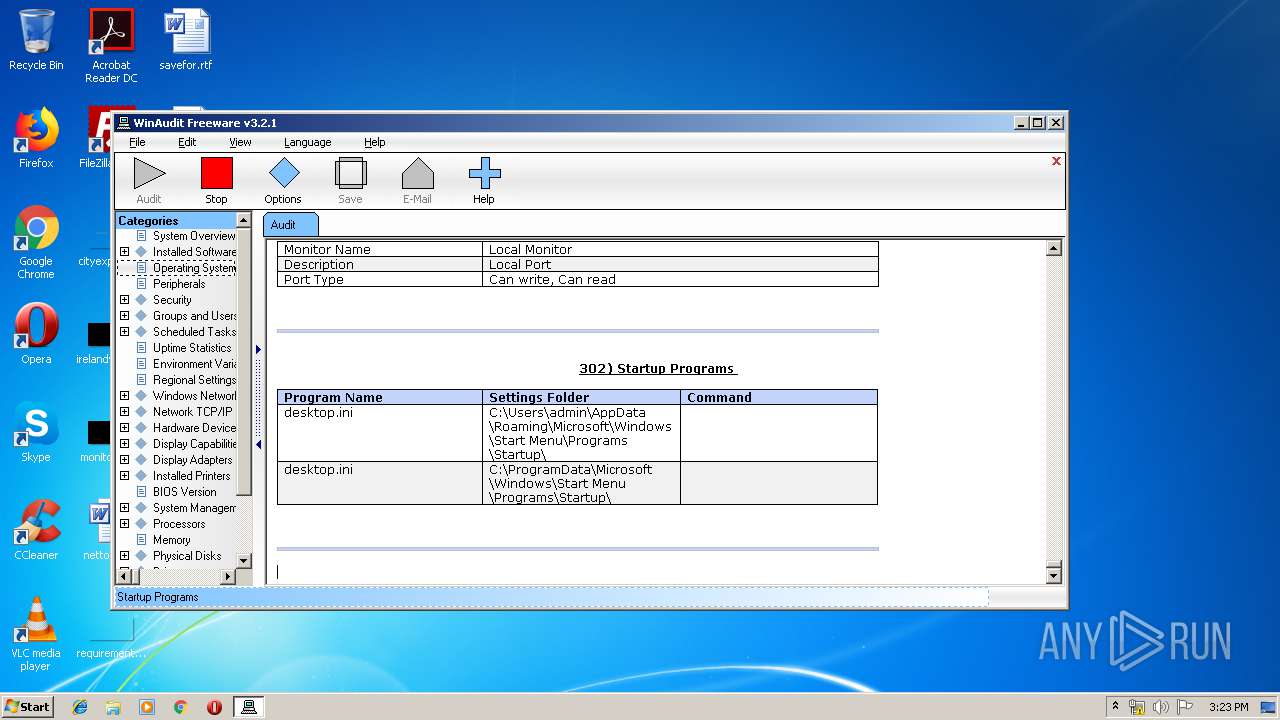1280x720 pixels.
Task: Click the red Stop icon
Action: [x=216, y=174]
